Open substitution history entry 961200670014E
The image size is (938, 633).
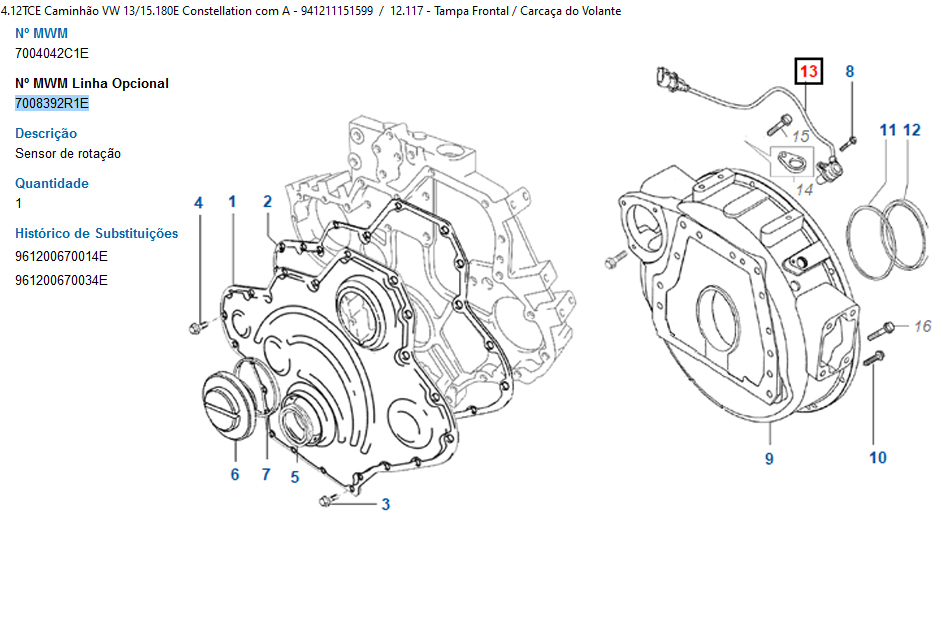point(61,256)
